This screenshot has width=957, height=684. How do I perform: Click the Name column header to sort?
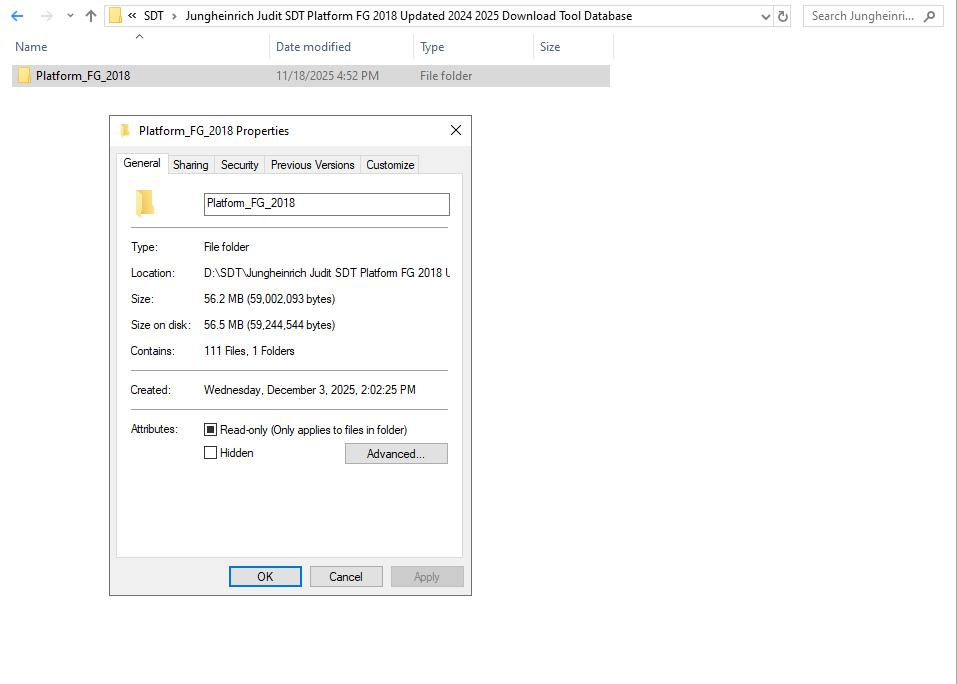tap(31, 46)
